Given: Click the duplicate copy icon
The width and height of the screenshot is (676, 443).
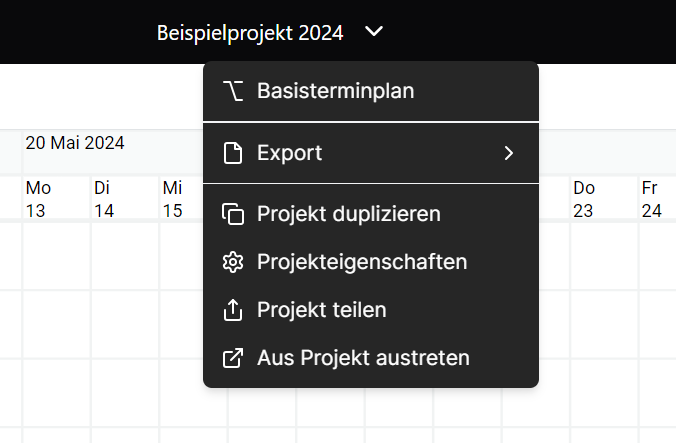Looking at the screenshot, I should tap(233, 214).
